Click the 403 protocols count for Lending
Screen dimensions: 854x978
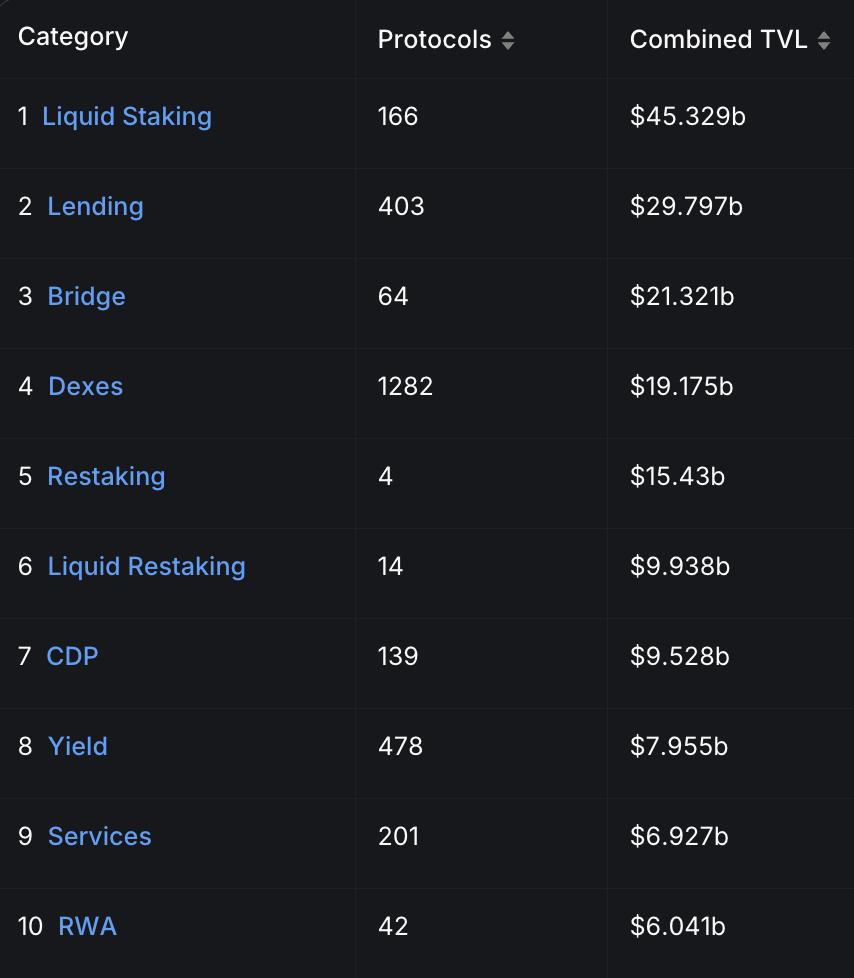(401, 206)
